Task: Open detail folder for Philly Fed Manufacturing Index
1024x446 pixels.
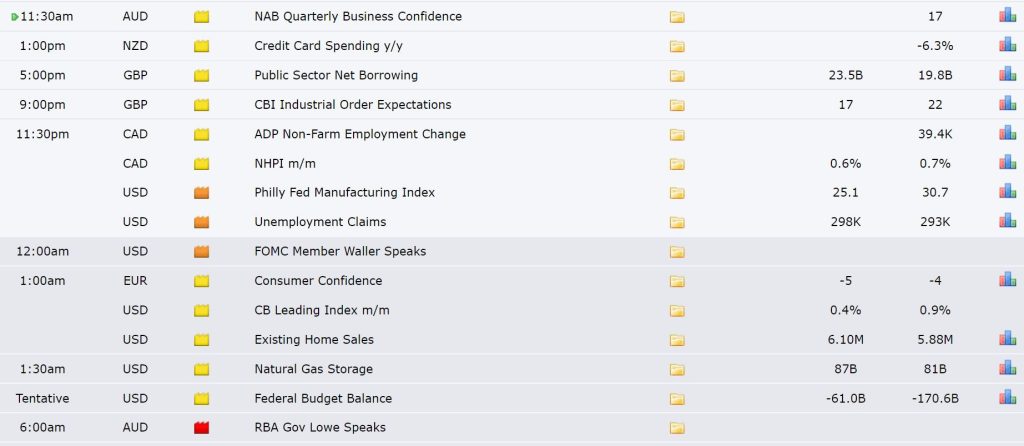Action: click(677, 193)
